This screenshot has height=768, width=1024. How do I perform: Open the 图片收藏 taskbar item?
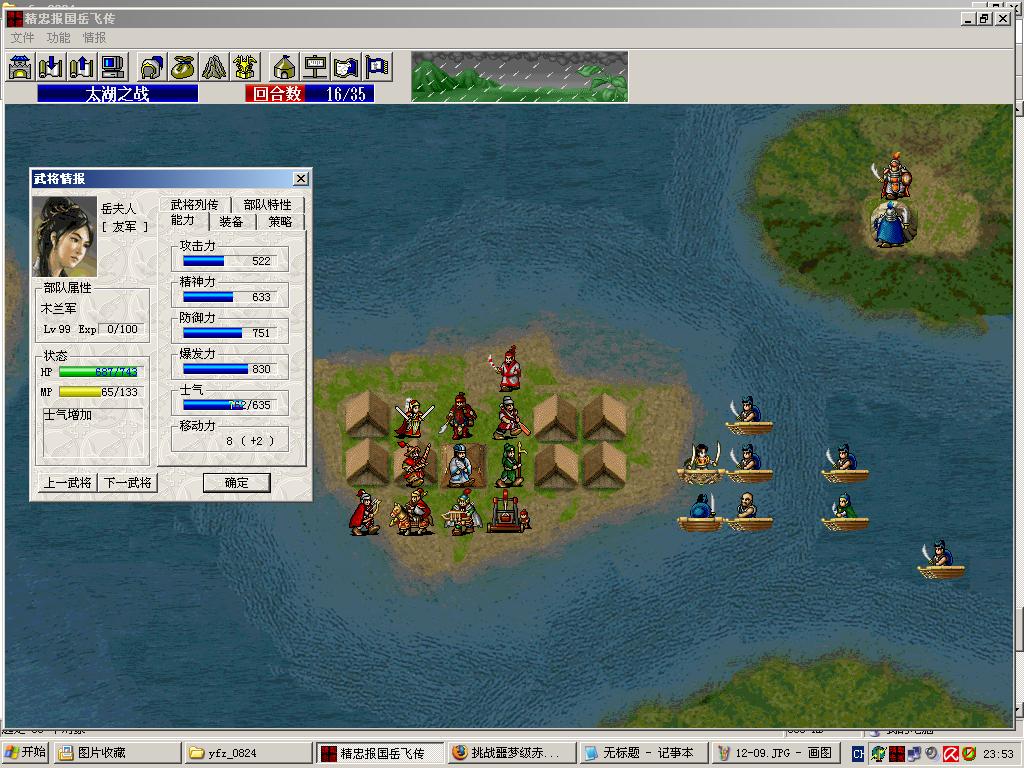coord(118,752)
